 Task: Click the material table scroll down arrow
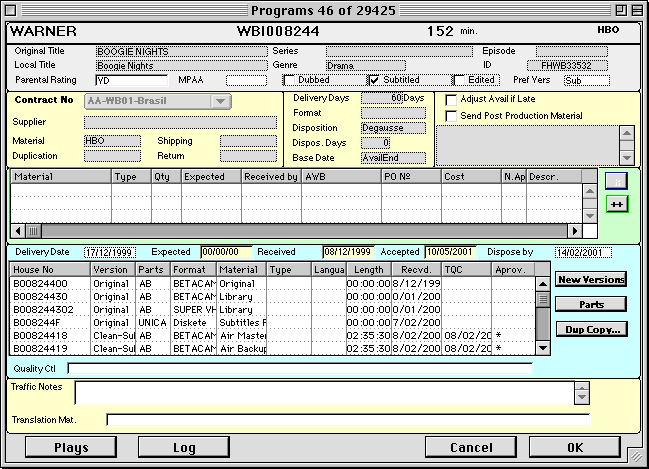click(590, 216)
